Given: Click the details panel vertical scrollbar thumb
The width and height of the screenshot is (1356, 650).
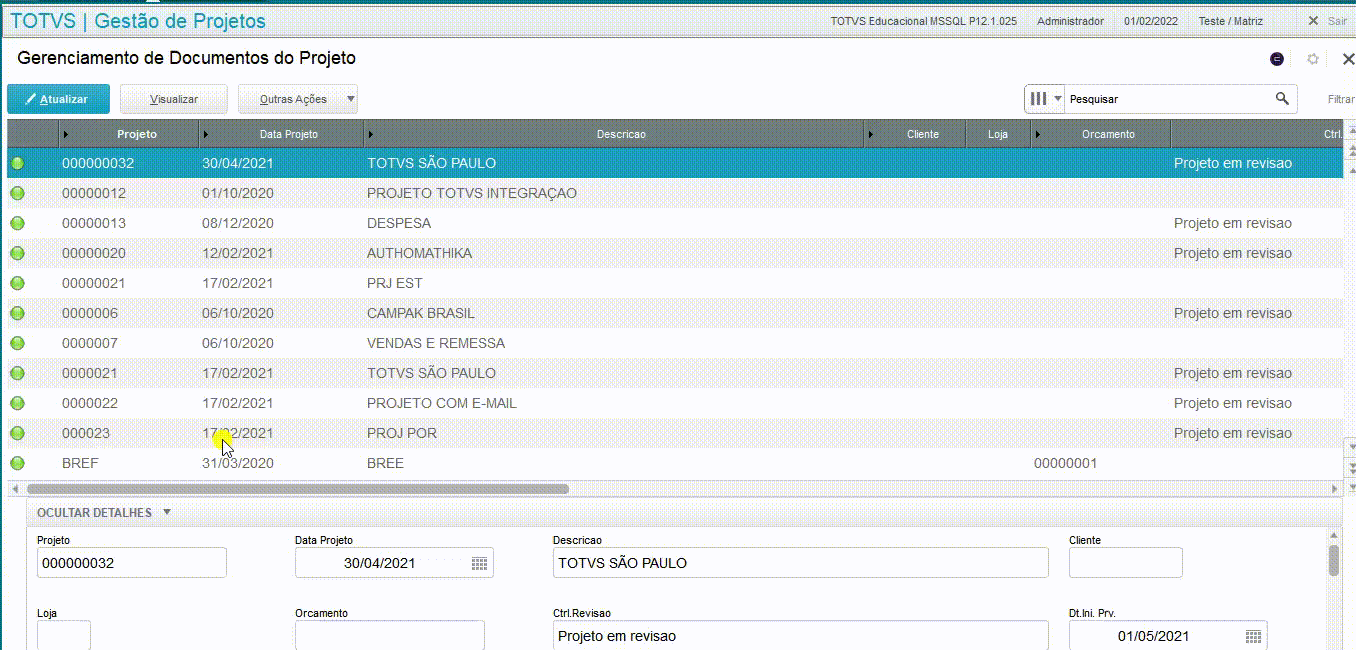Looking at the screenshot, I should click(x=1334, y=560).
